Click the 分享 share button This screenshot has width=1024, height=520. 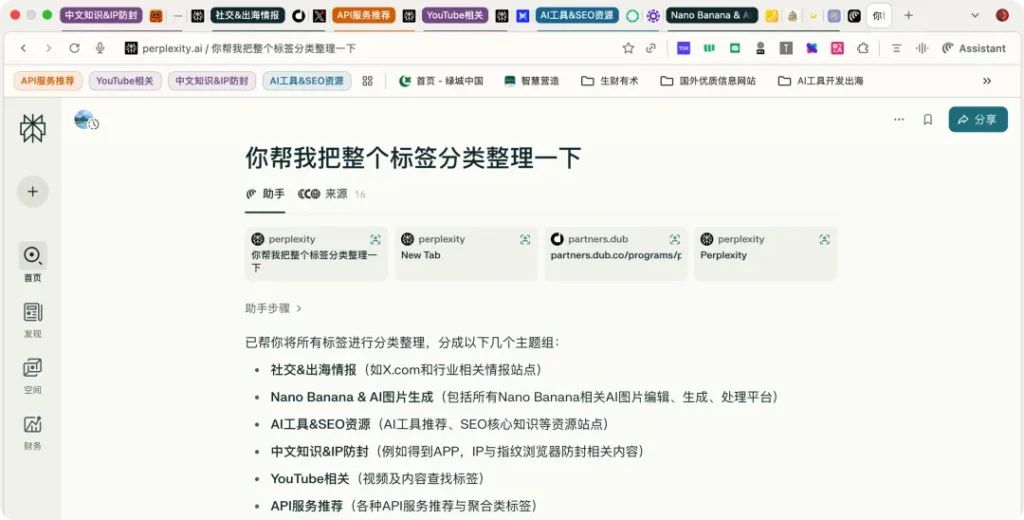click(x=978, y=120)
